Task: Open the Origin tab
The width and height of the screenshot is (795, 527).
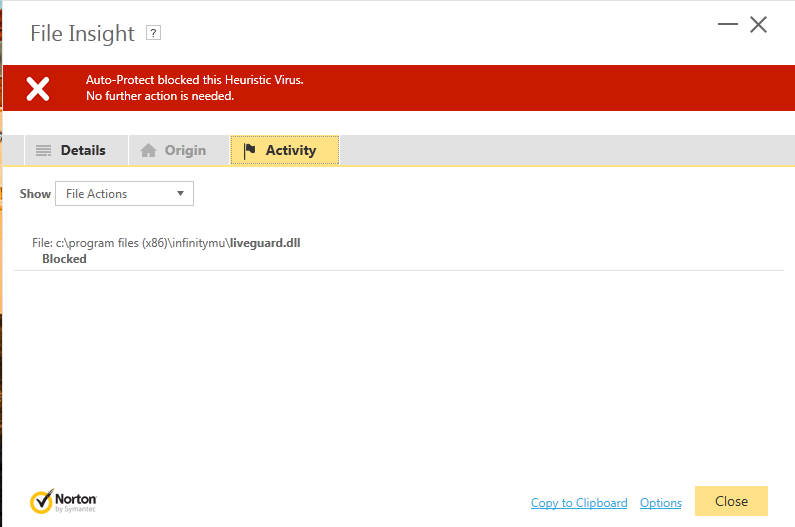Action: pyautogui.click(x=178, y=150)
